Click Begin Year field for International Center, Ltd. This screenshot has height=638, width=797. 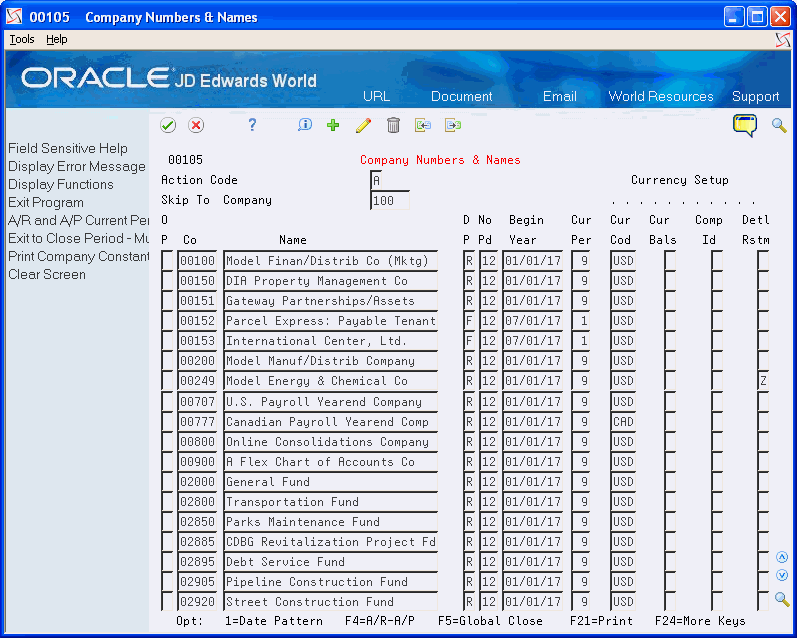(533, 341)
